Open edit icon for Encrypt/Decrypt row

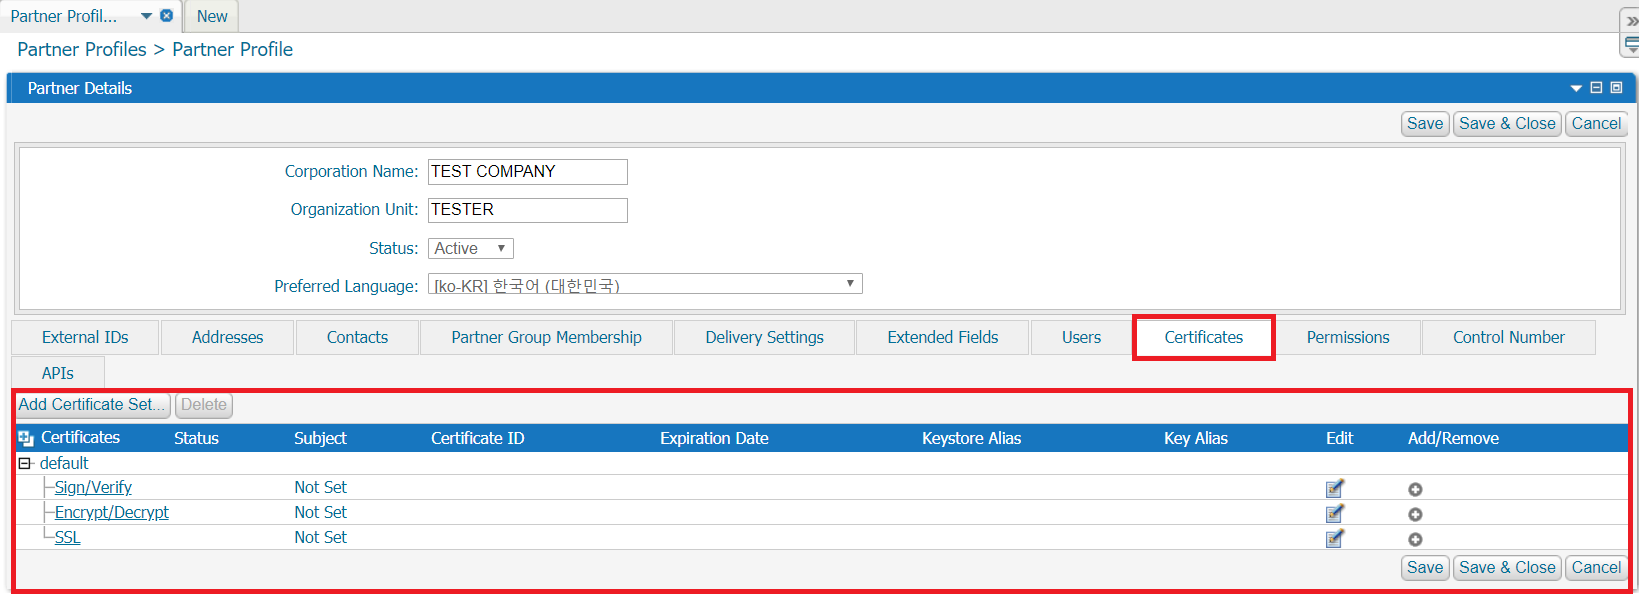point(1334,514)
